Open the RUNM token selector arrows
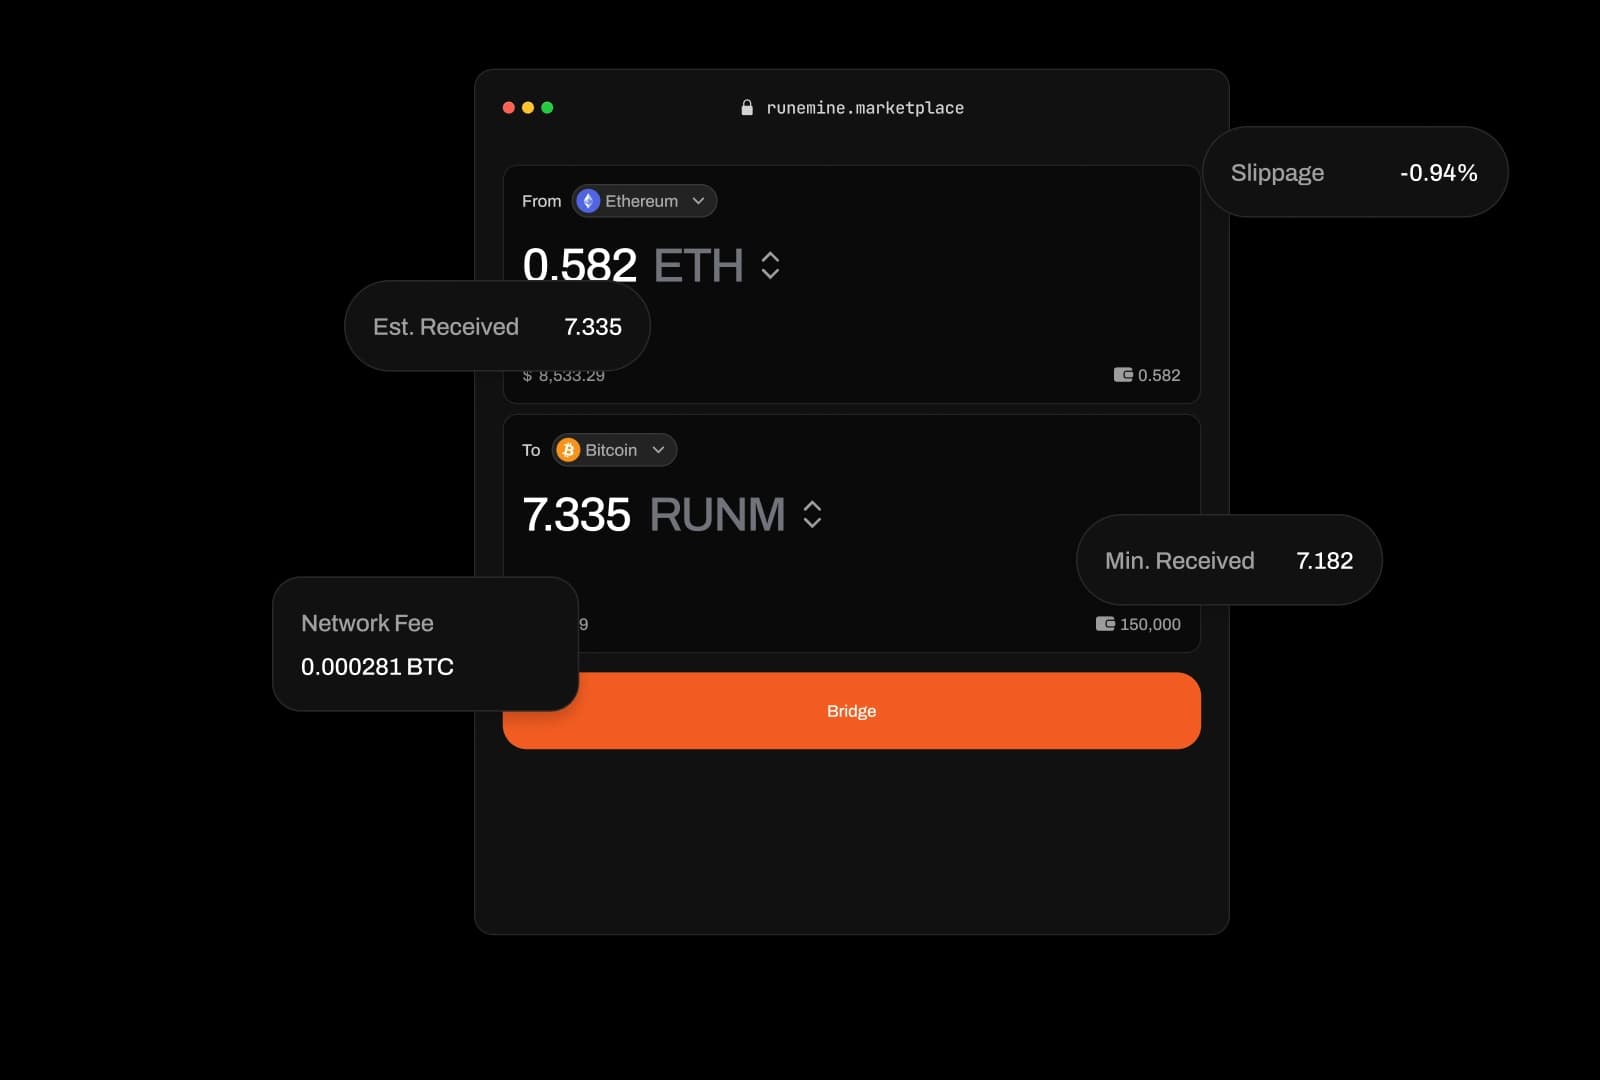This screenshot has width=1600, height=1080. (812, 514)
